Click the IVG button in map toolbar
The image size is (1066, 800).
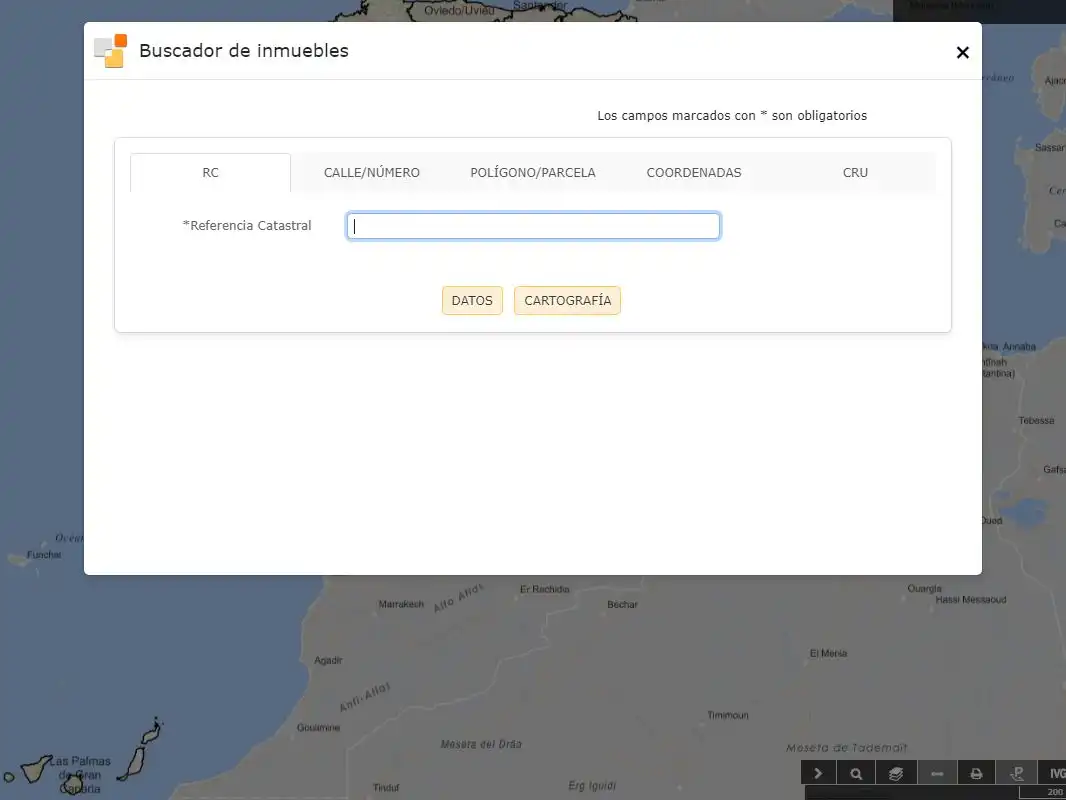click(1053, 773)
